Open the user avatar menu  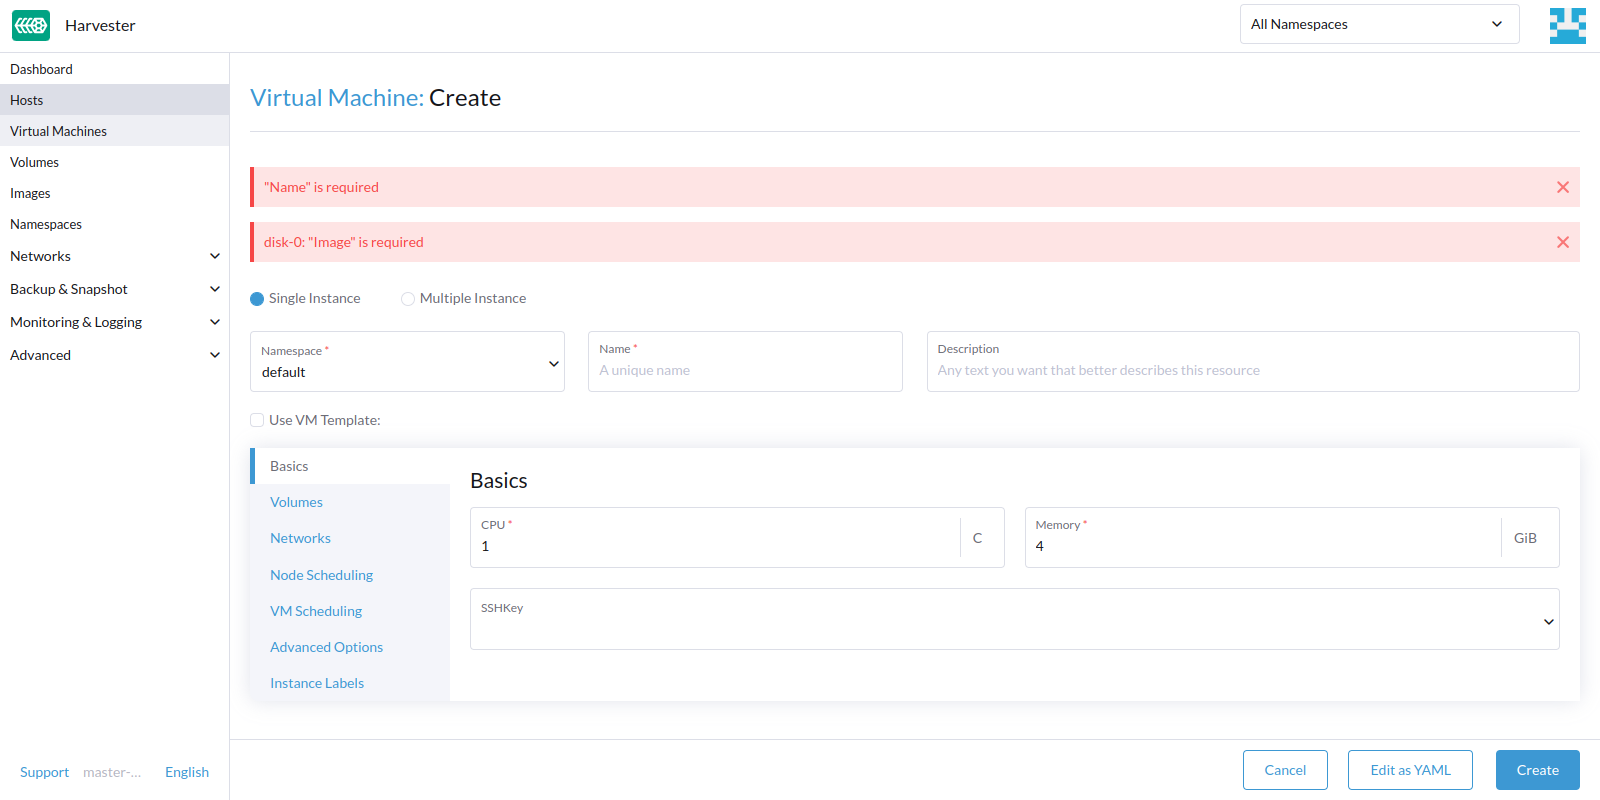click(1567, 26)
